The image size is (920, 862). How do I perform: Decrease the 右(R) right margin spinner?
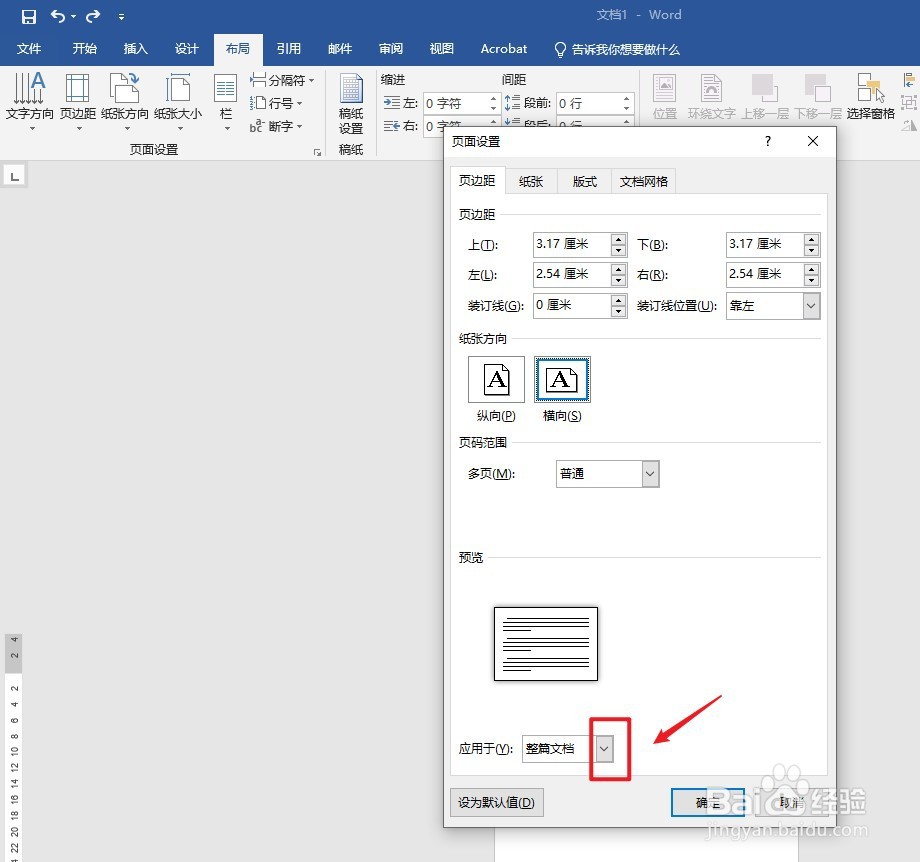[811, 280]
